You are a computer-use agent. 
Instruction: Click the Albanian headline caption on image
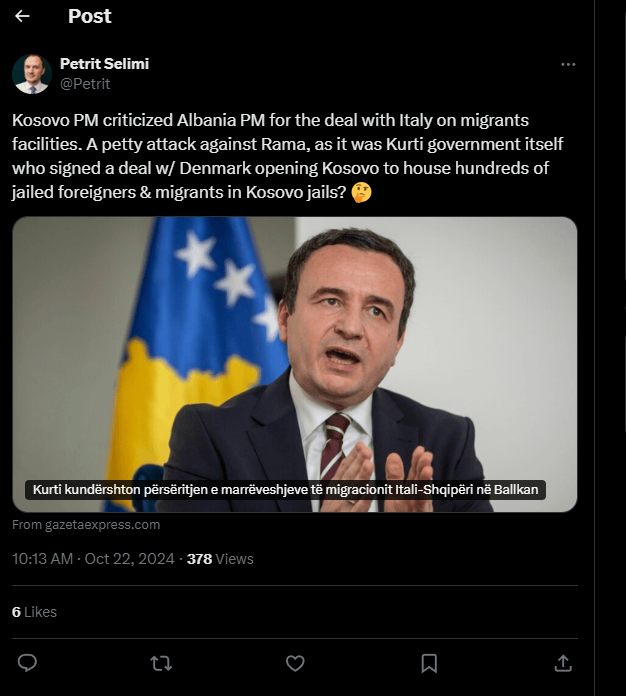coord(285,491)
